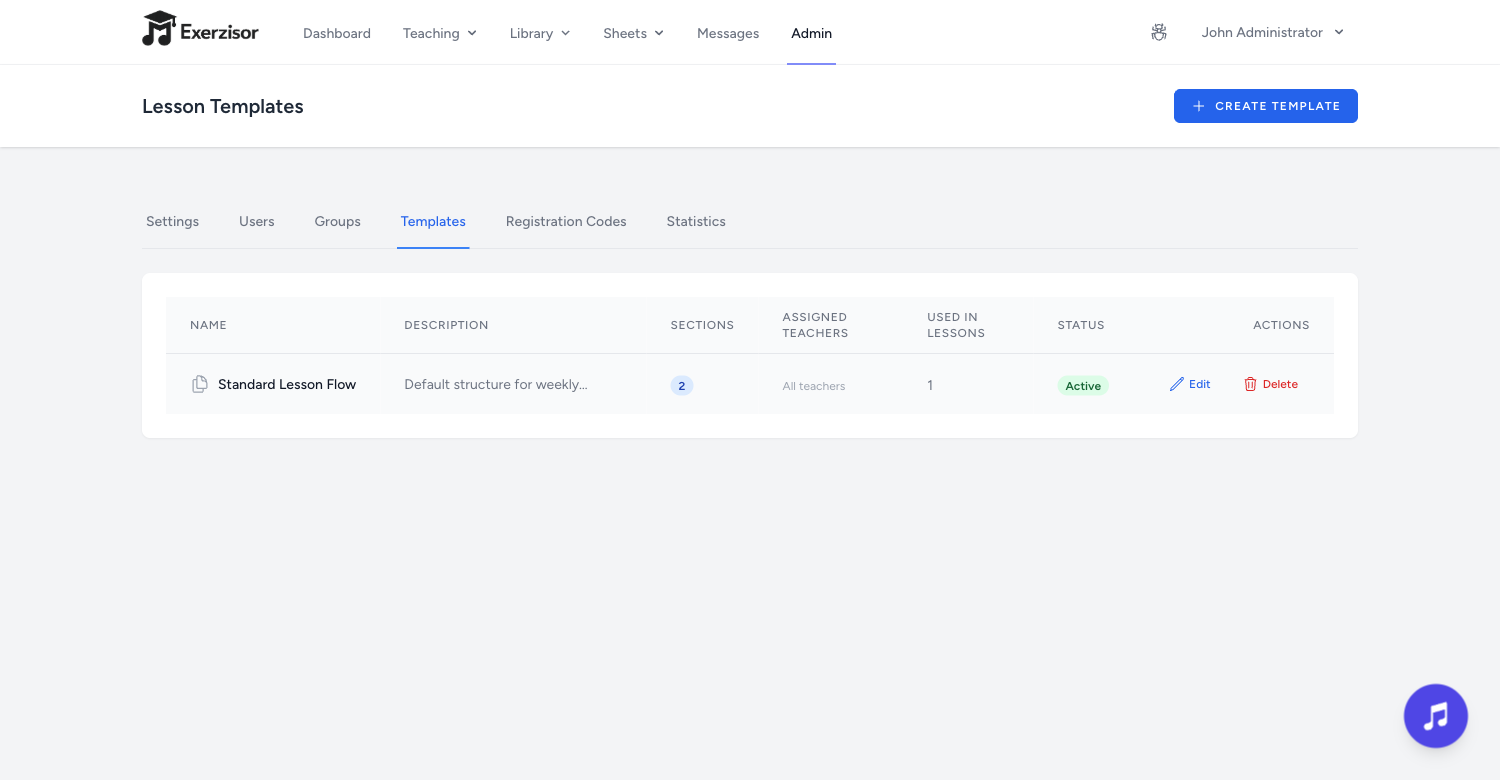
Task: Click the Description column header
Action: (446, 325)
